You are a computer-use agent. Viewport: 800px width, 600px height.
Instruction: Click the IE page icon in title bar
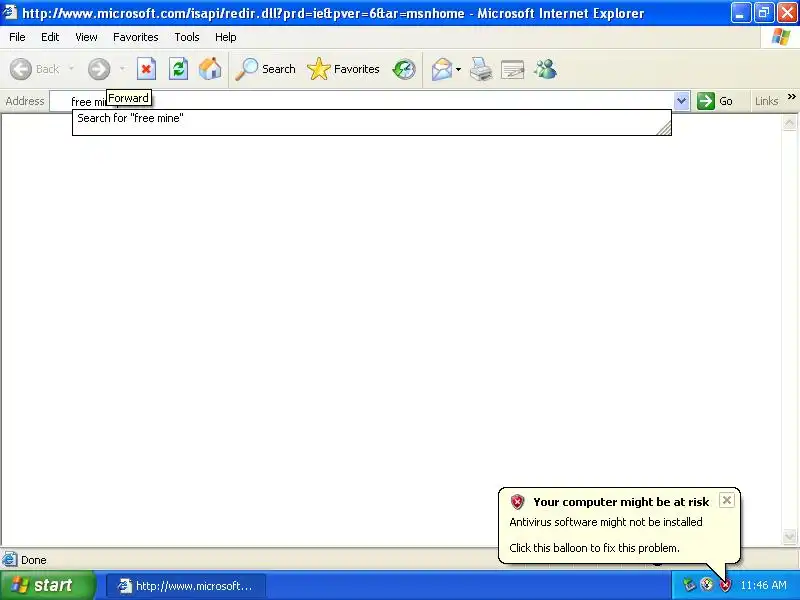pos(10,12)
